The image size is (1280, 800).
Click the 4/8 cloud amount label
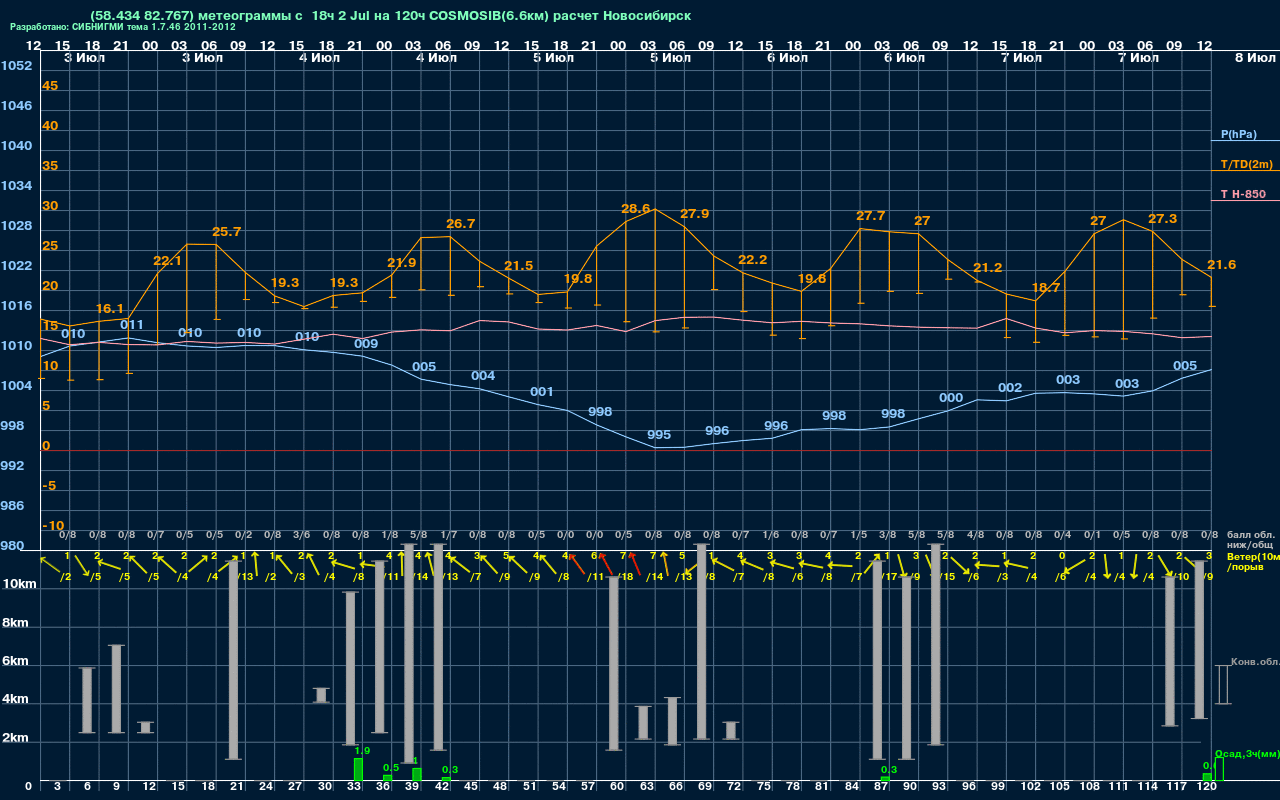point(975,536)
